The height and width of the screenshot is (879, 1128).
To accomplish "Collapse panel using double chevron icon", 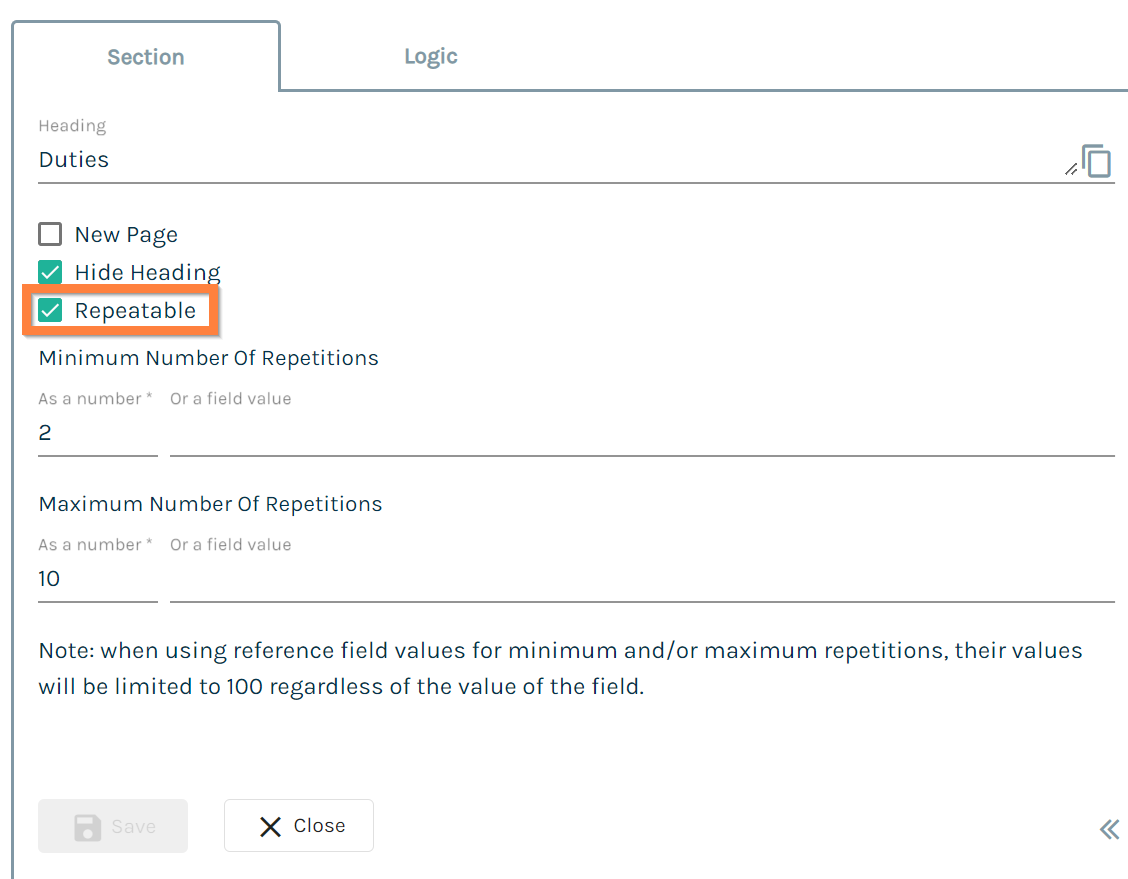I will pyautogui.click(x=1109, y=829).
